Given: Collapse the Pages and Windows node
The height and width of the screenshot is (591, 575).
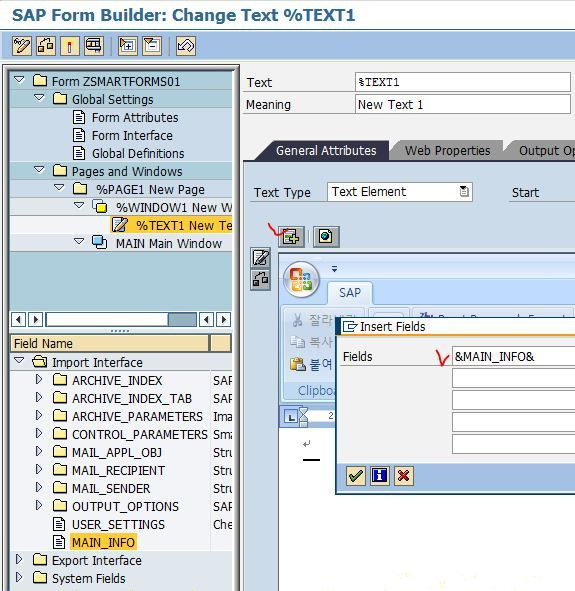Looking at the screenshot, I should point(39,170).
